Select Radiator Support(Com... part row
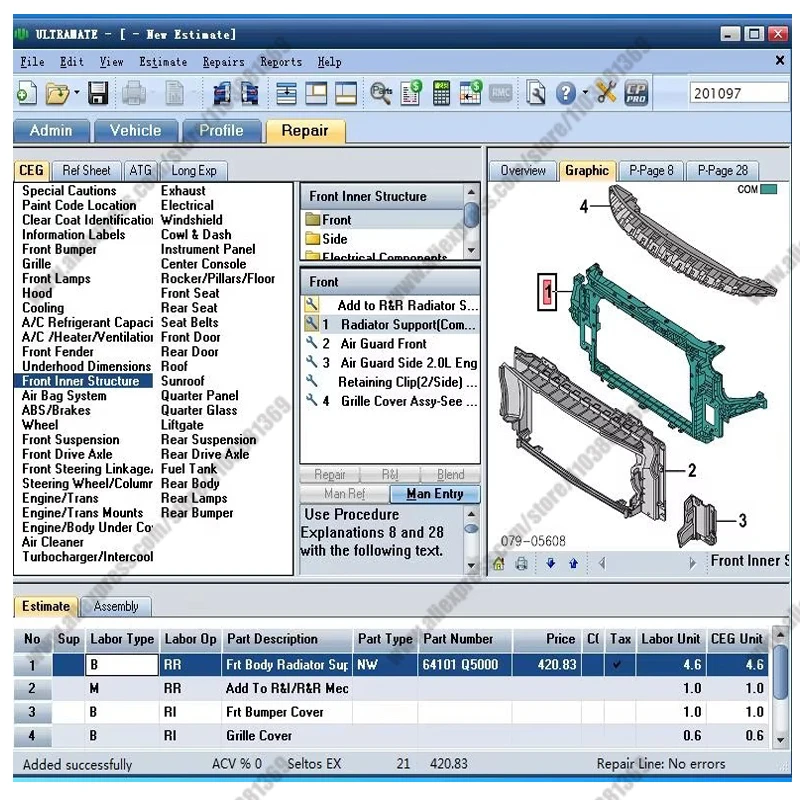The image size is (800, 800). [391, 324]
